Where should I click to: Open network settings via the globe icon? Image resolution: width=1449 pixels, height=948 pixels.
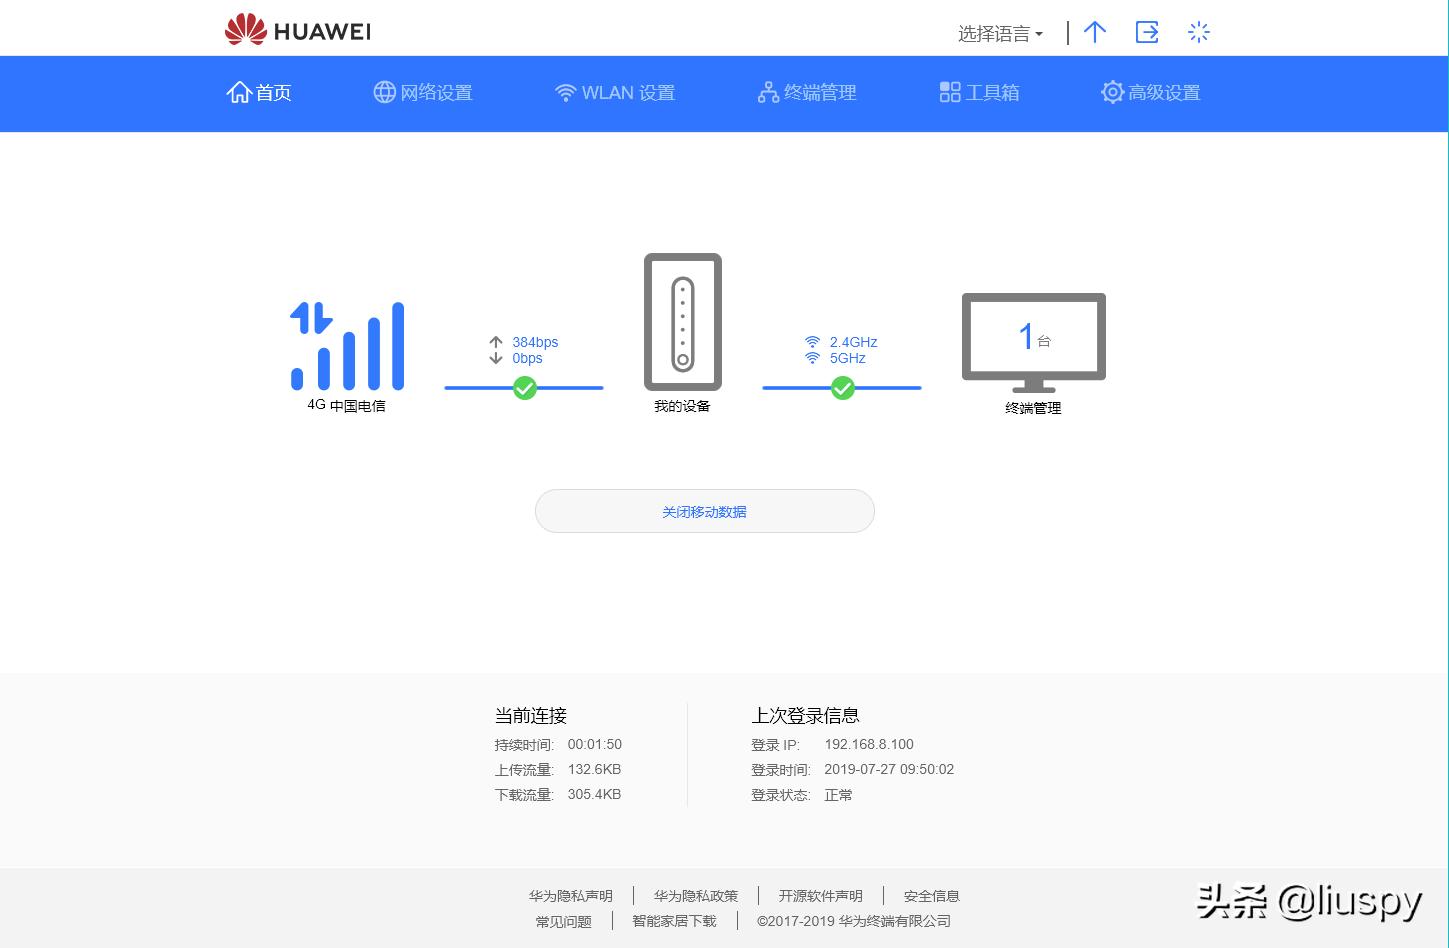click(384, 92)
